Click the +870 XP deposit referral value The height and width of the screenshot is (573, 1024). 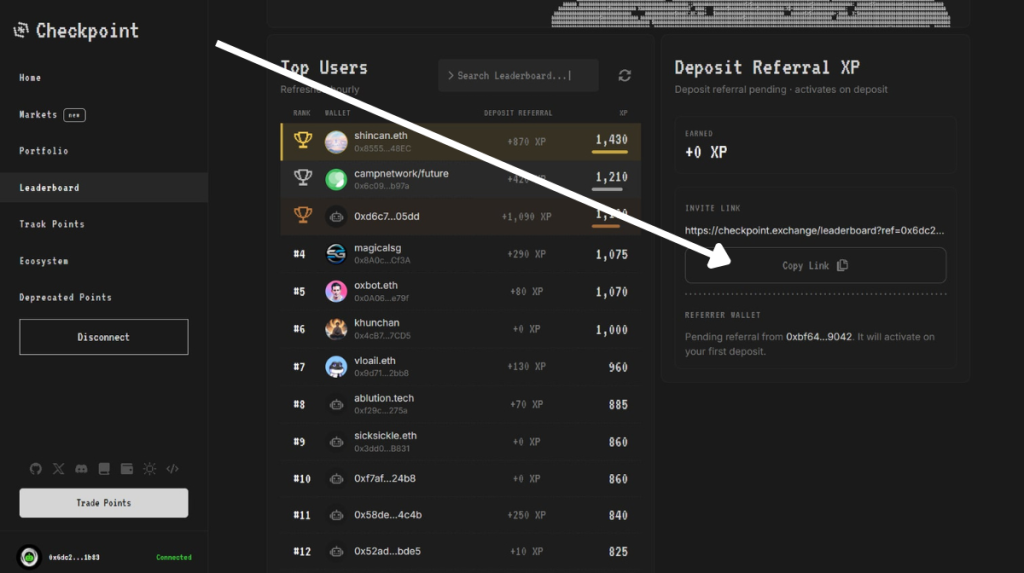coord(526,142)
